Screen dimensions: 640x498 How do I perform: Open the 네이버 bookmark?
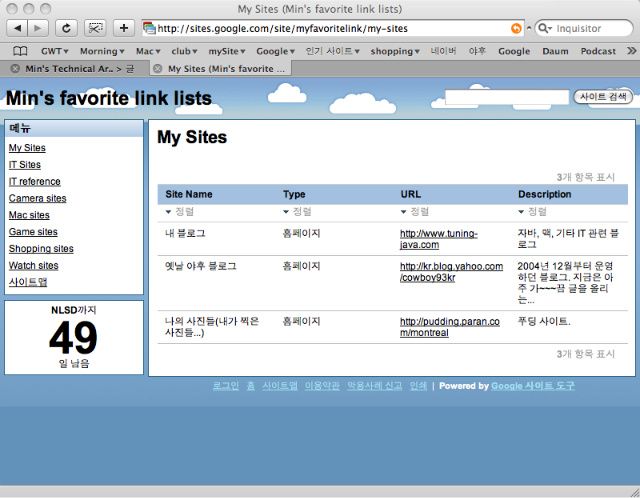click(443, 51)
